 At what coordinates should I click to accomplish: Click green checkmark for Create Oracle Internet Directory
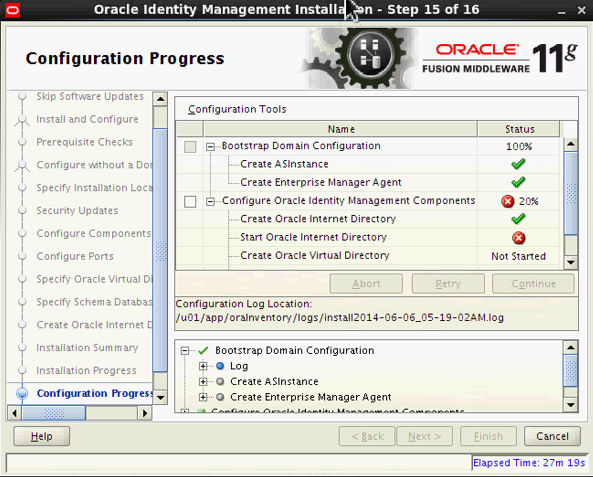(x=518, y=219)
